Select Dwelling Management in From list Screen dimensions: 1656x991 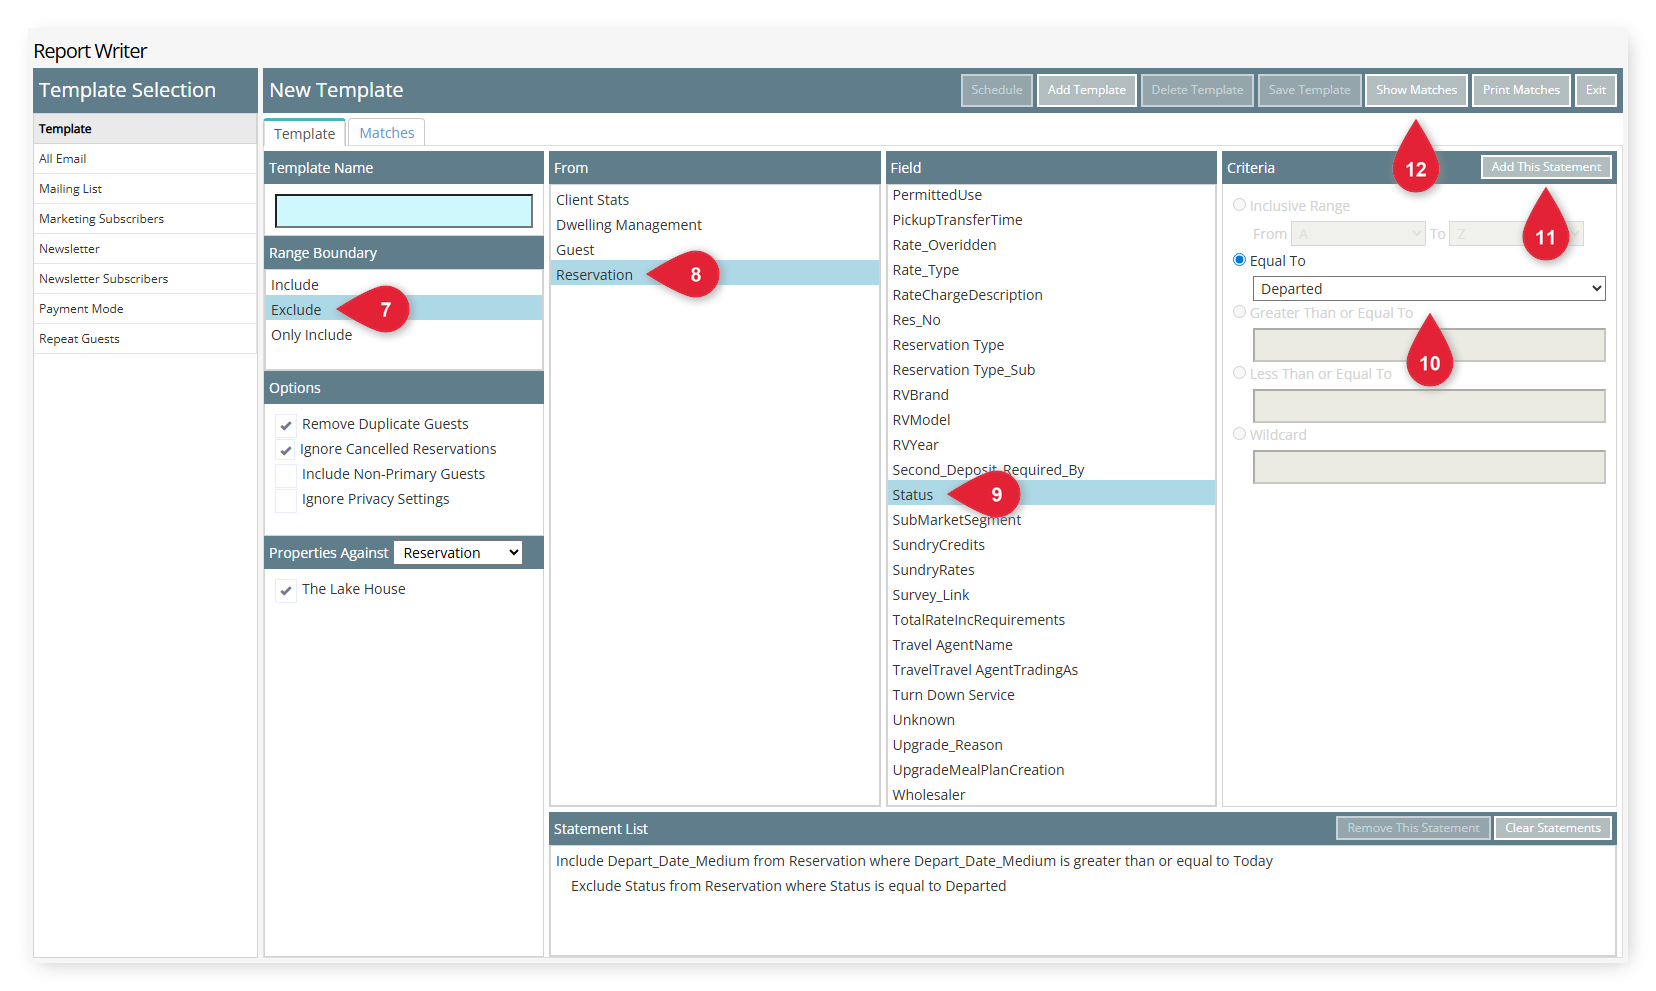715,225
